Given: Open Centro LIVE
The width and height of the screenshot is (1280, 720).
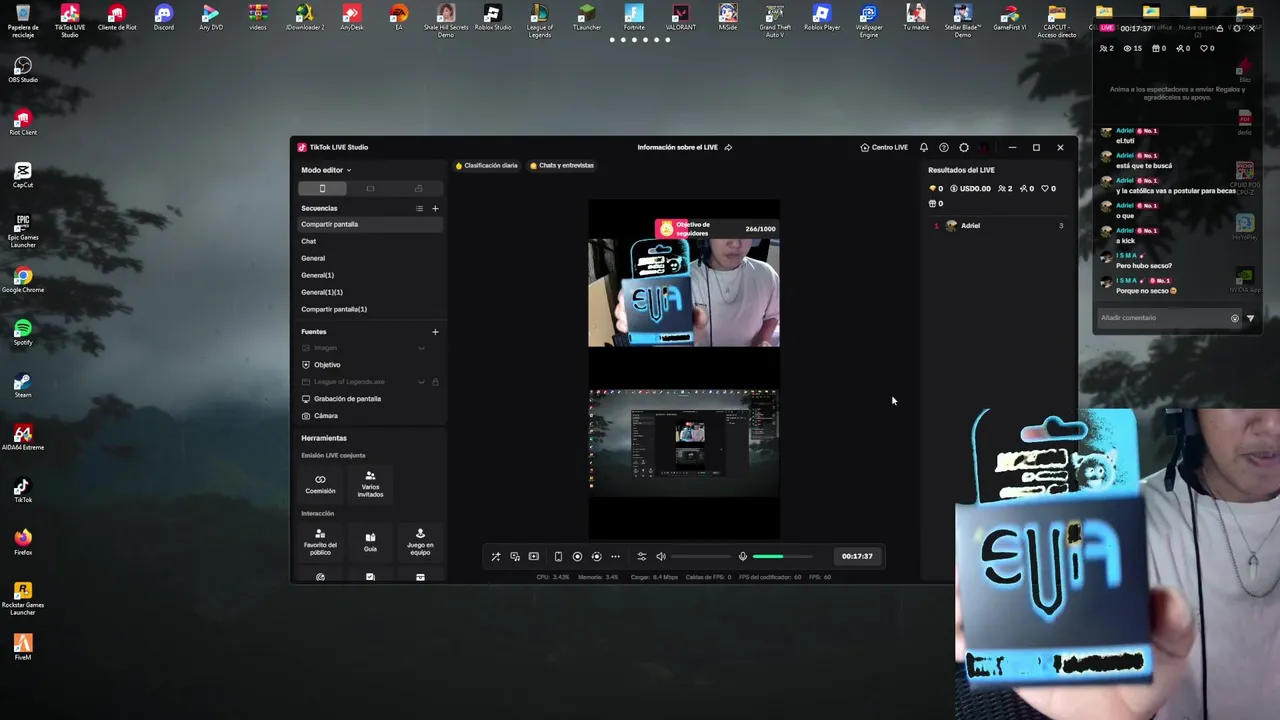Looking at the screenshot, I should 884,147.
